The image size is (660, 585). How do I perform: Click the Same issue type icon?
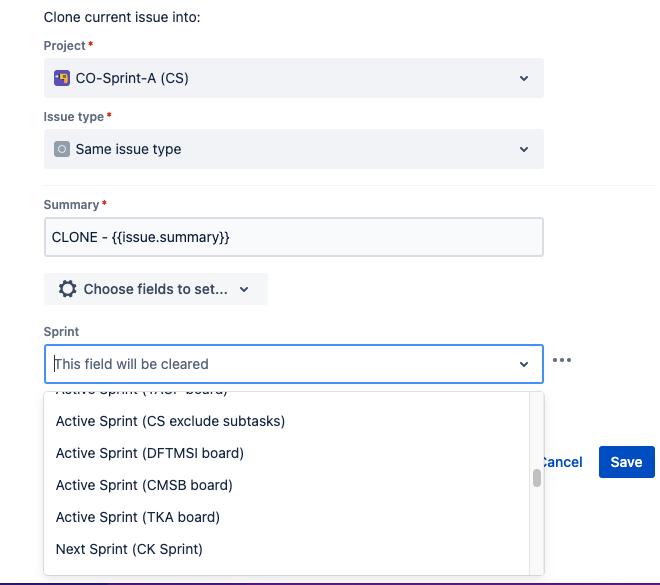(62, 149)
